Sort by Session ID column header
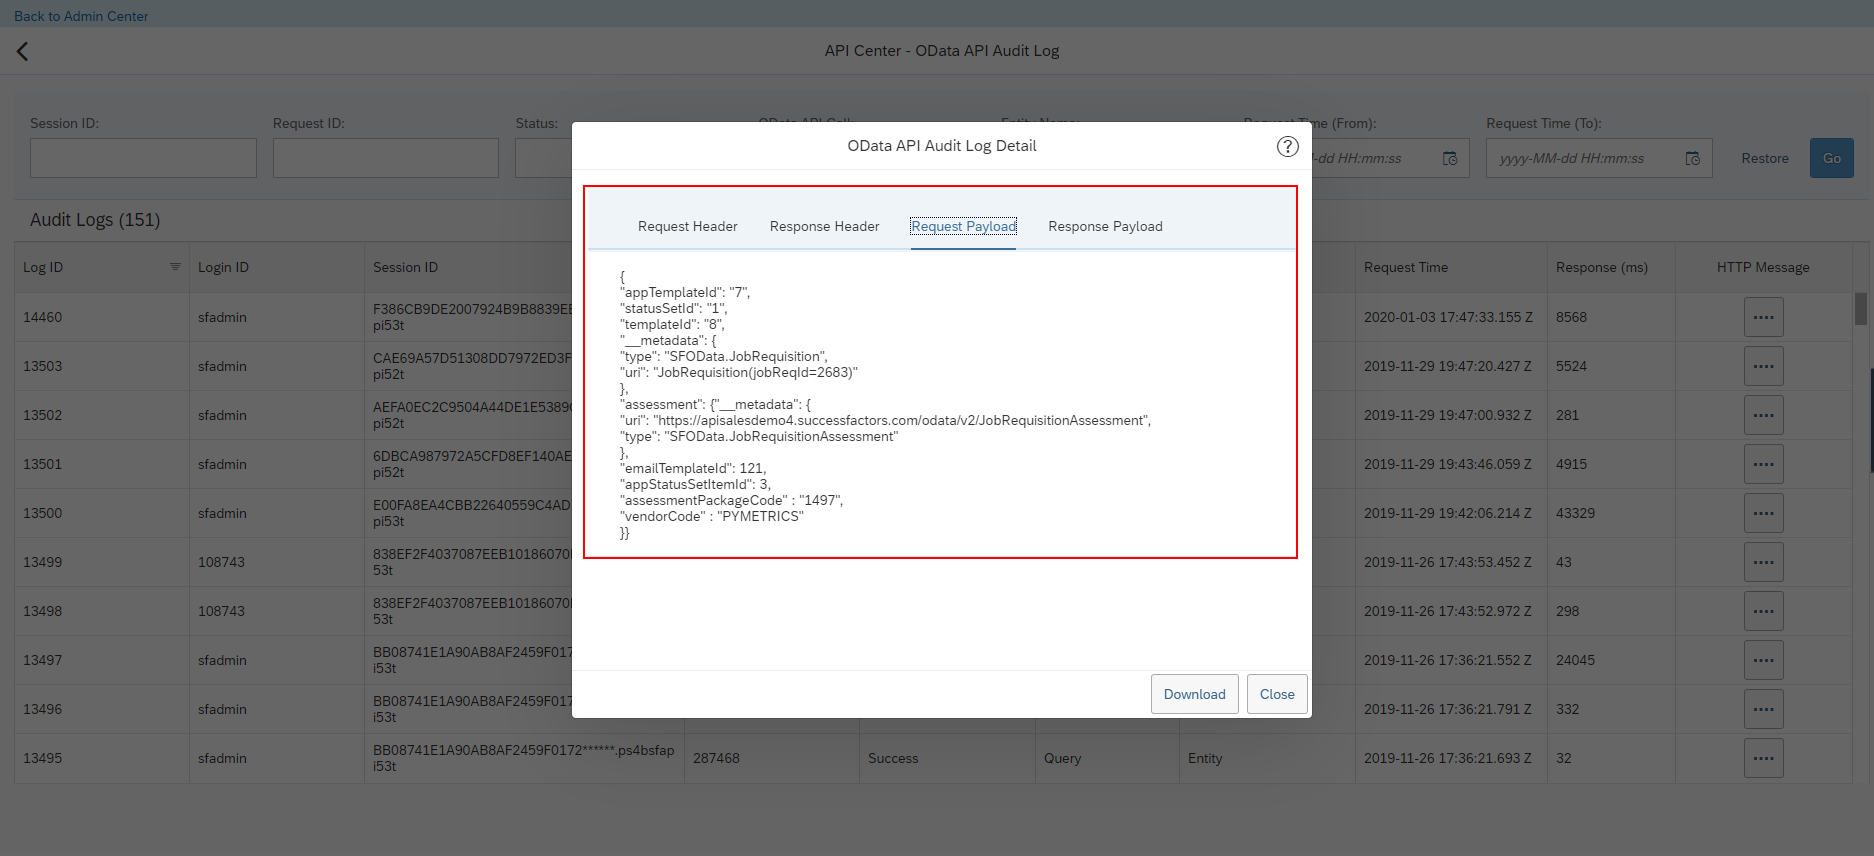This screenshot has width=1874, height=856. [x=405, y=267]
